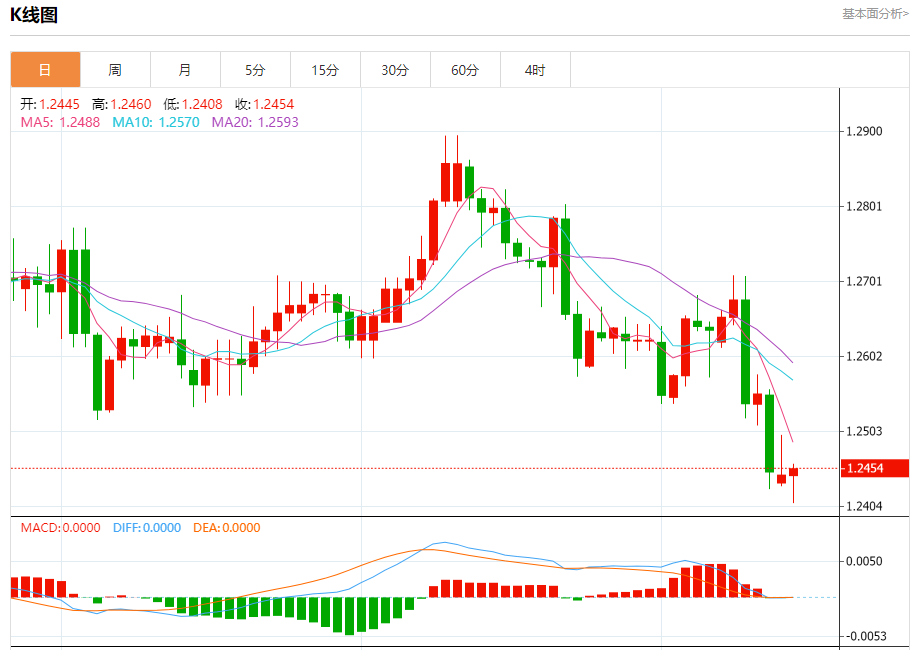Click the 1.2503 price axis label

[x=864, y=431]
